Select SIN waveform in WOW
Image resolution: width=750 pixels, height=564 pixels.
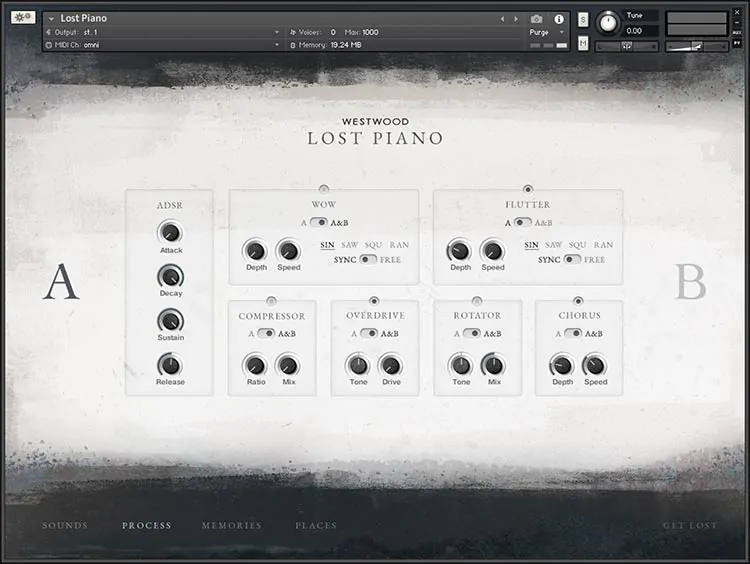(x=327, y=245)
